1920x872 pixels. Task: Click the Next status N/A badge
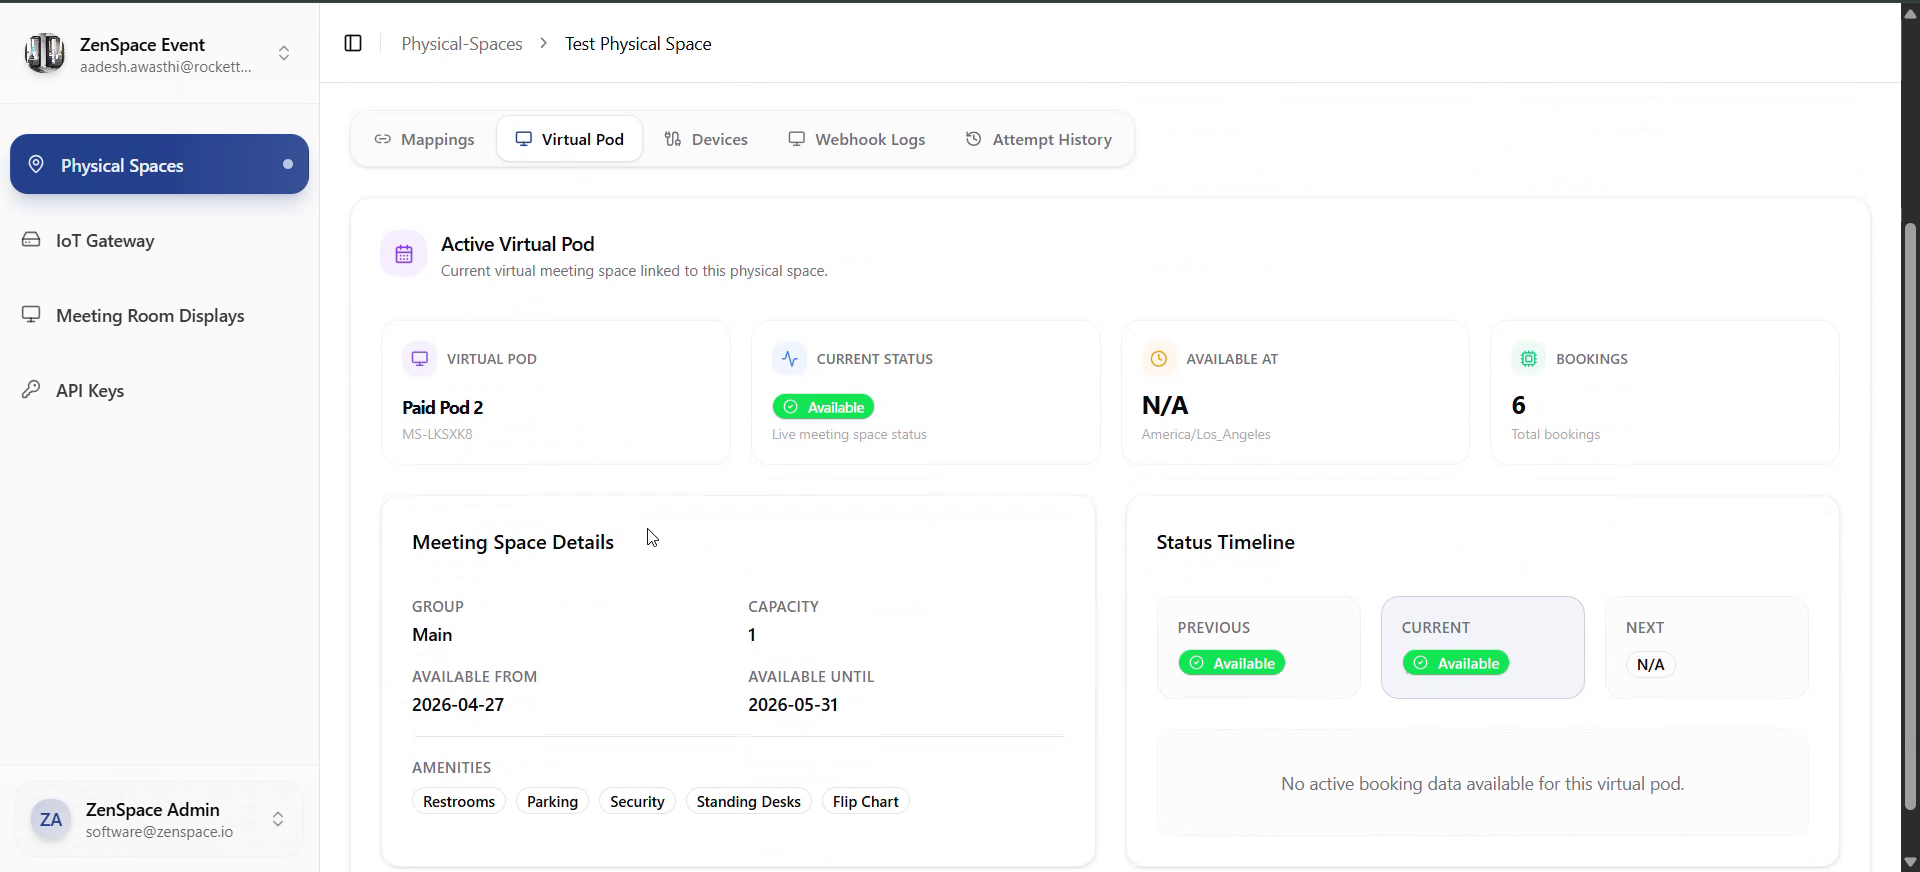(x=1650, y=664)
